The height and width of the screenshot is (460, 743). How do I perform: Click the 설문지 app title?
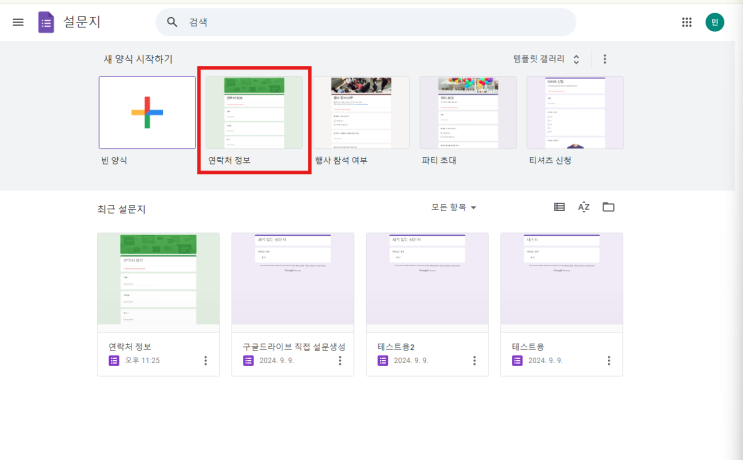82,22
